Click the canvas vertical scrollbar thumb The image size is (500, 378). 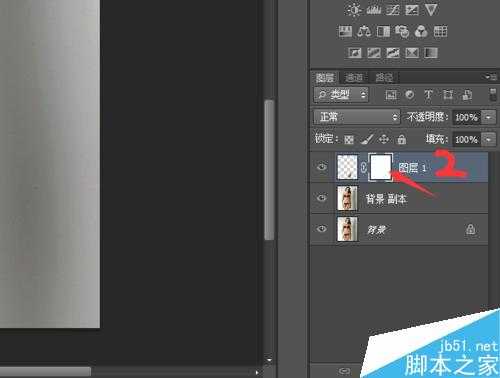pos(269,169)
